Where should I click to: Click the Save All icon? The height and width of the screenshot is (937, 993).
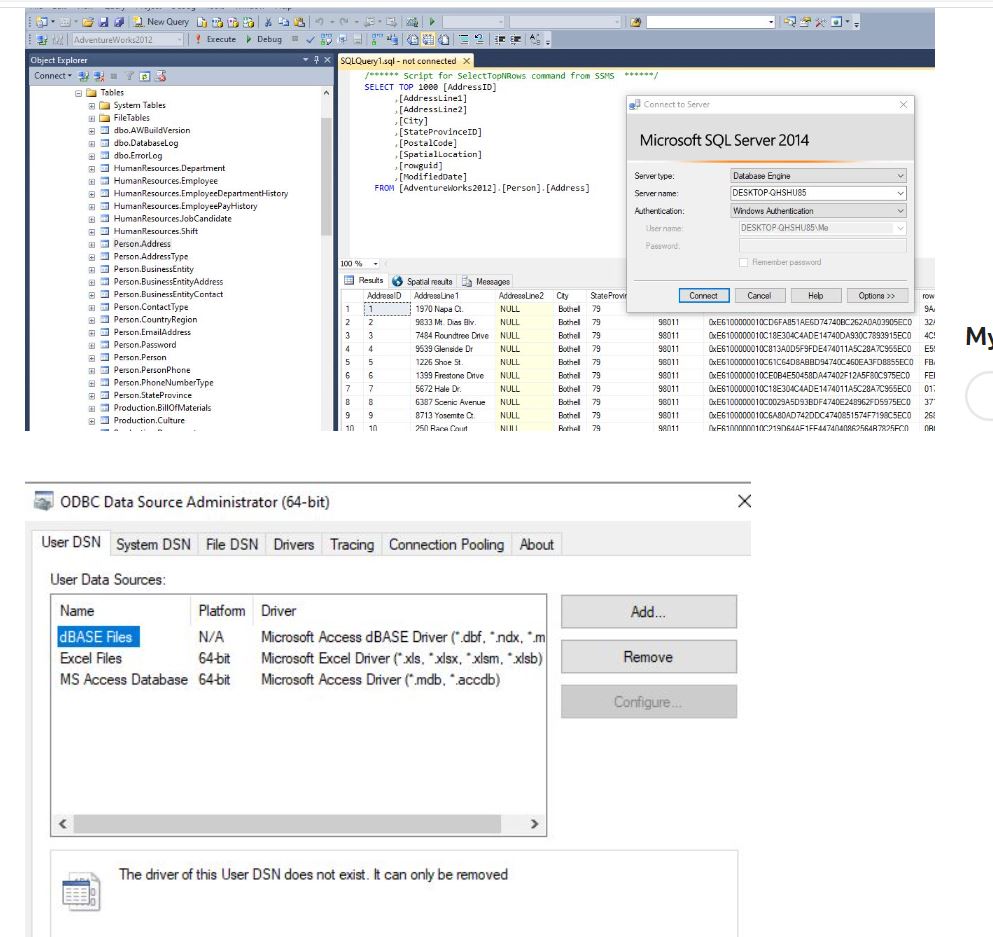point(118,22)
